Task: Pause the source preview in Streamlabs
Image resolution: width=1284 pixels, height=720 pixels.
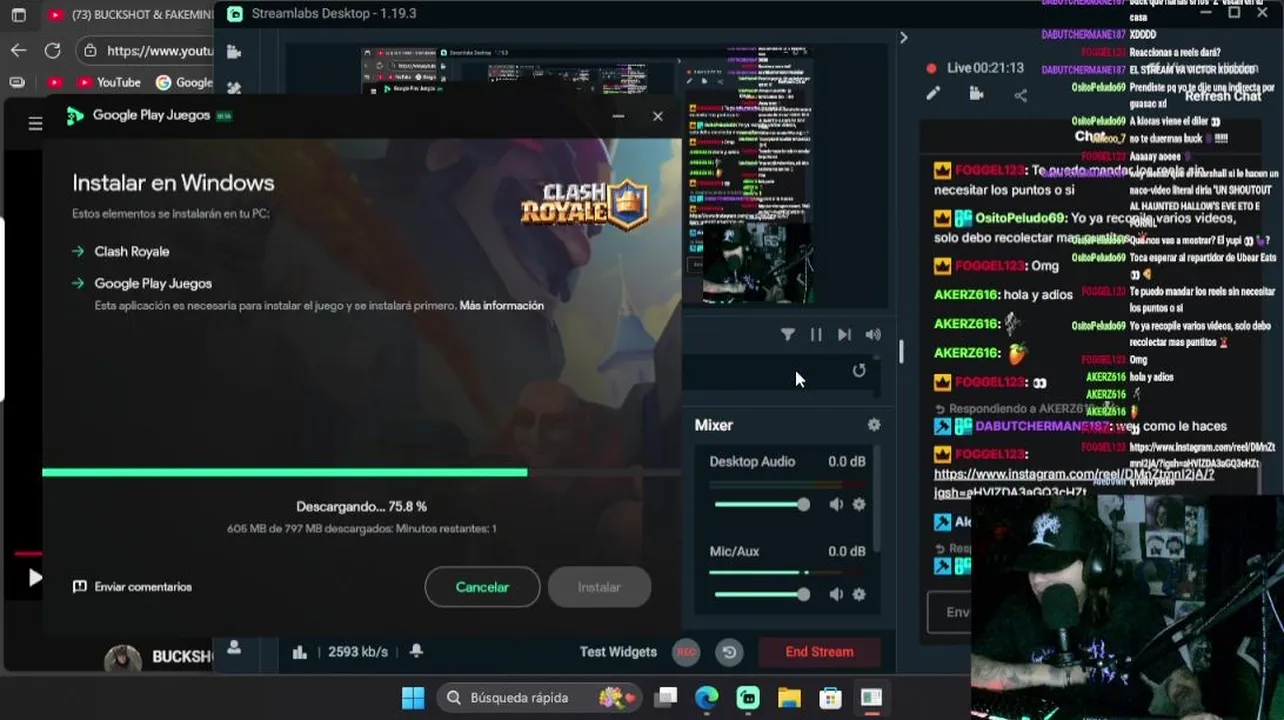Action: (816, 335)
